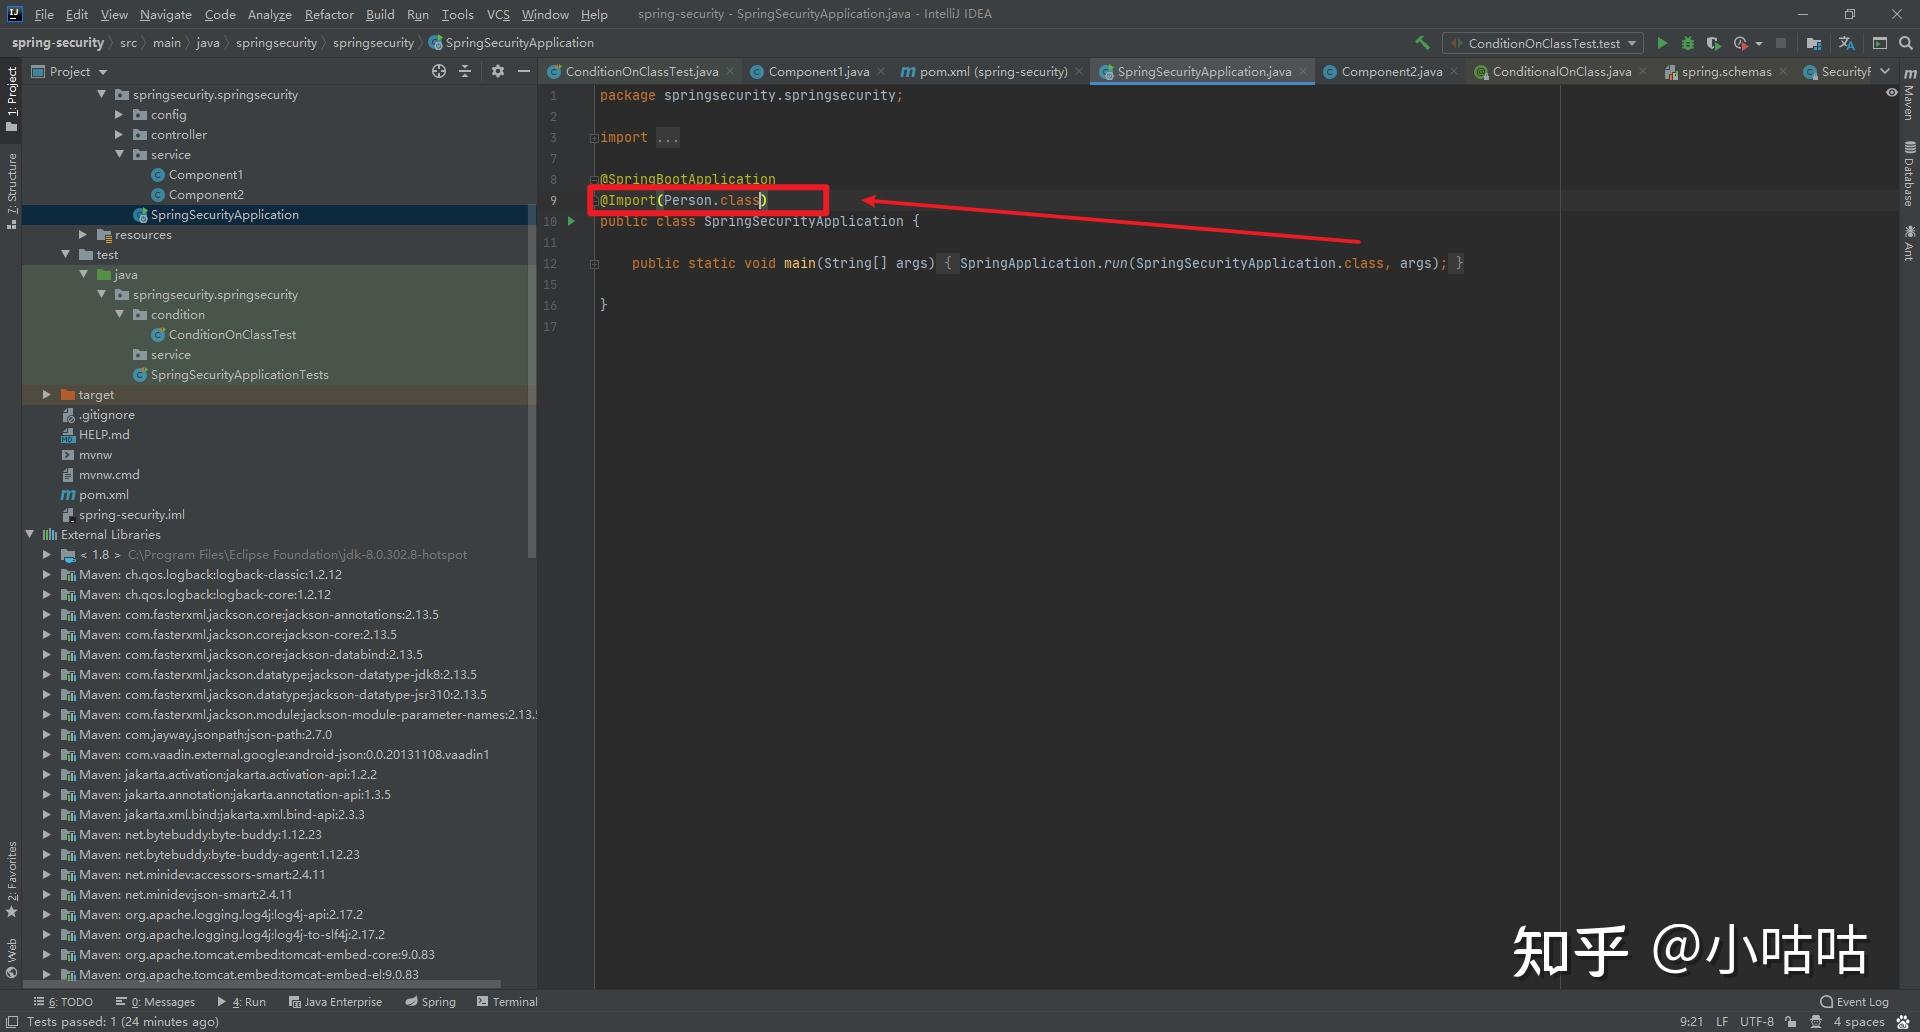The width and height of the screenshot is (1920, 1032).
Task: Click the run gutter icon on line 10
Action: [571, 221]
